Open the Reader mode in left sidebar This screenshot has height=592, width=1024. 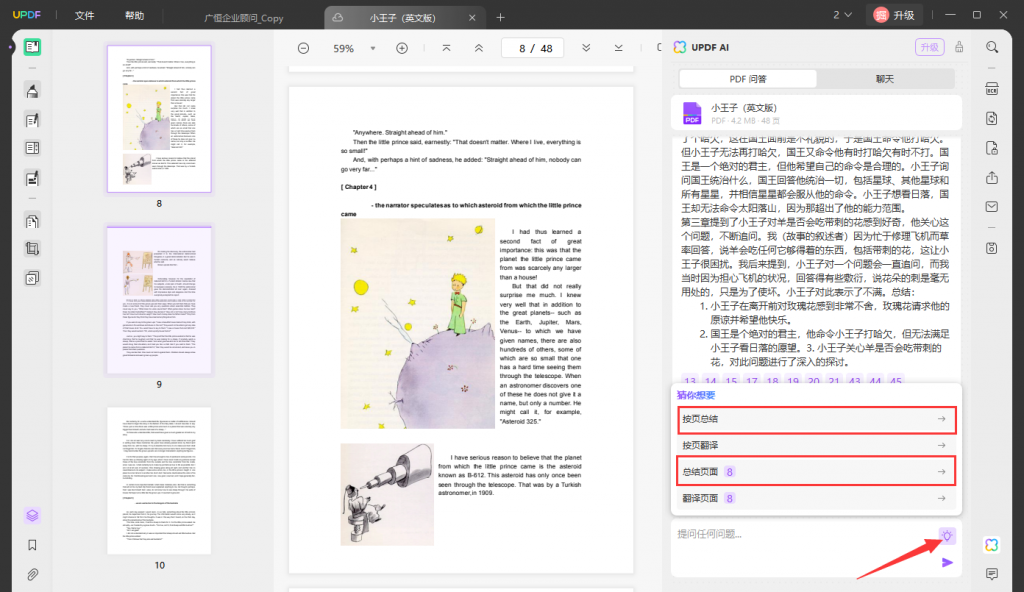(x=32, y=47)
